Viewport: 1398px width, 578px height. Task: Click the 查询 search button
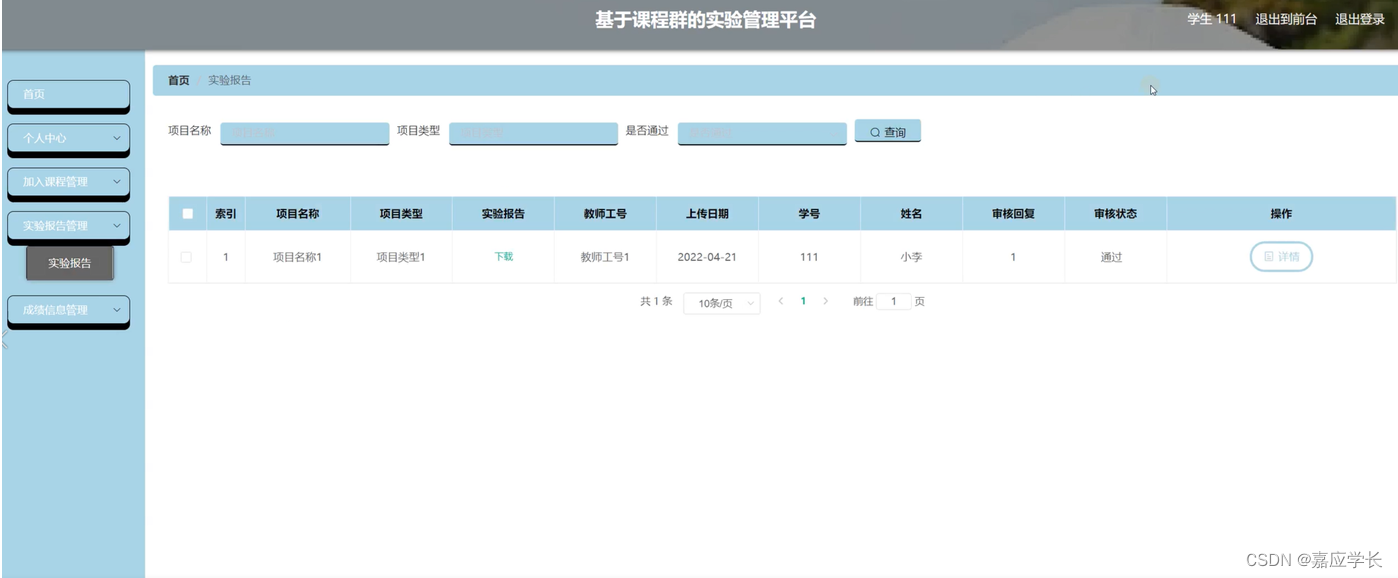[887, 132]
